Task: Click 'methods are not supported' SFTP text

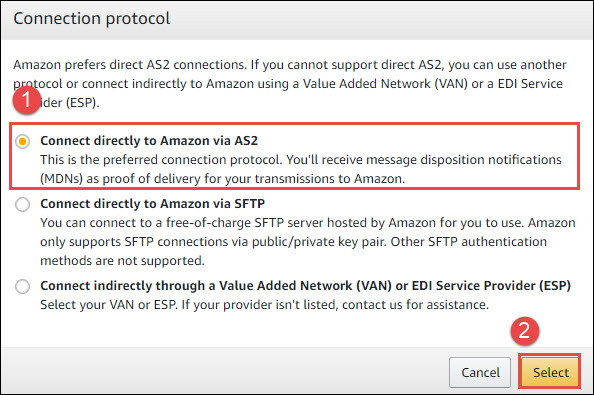Action: (x=122, y=261)
